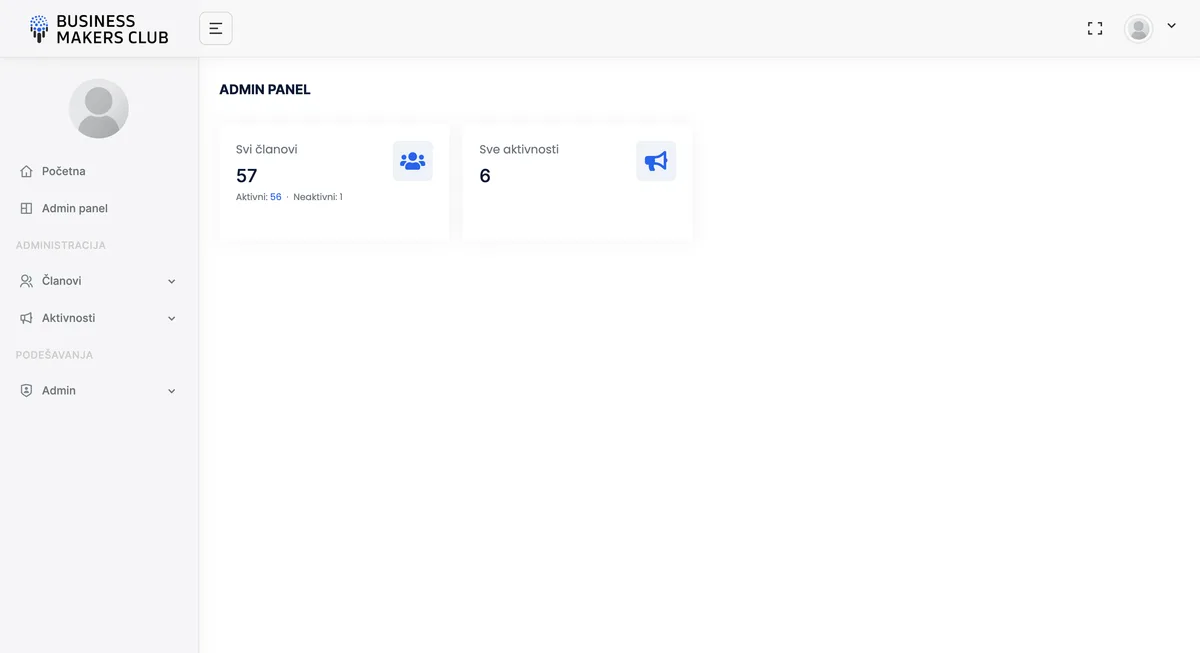
Task: Open the Admin settings menu item
Action: [x=59, y=391]
